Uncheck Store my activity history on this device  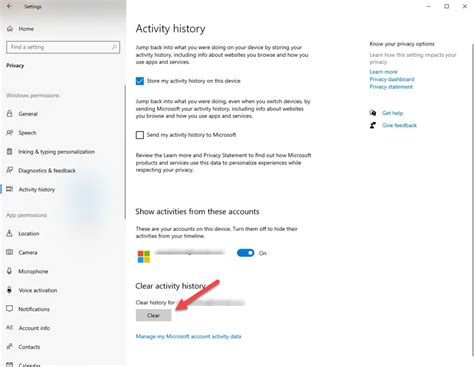click(x=140, y=81)
